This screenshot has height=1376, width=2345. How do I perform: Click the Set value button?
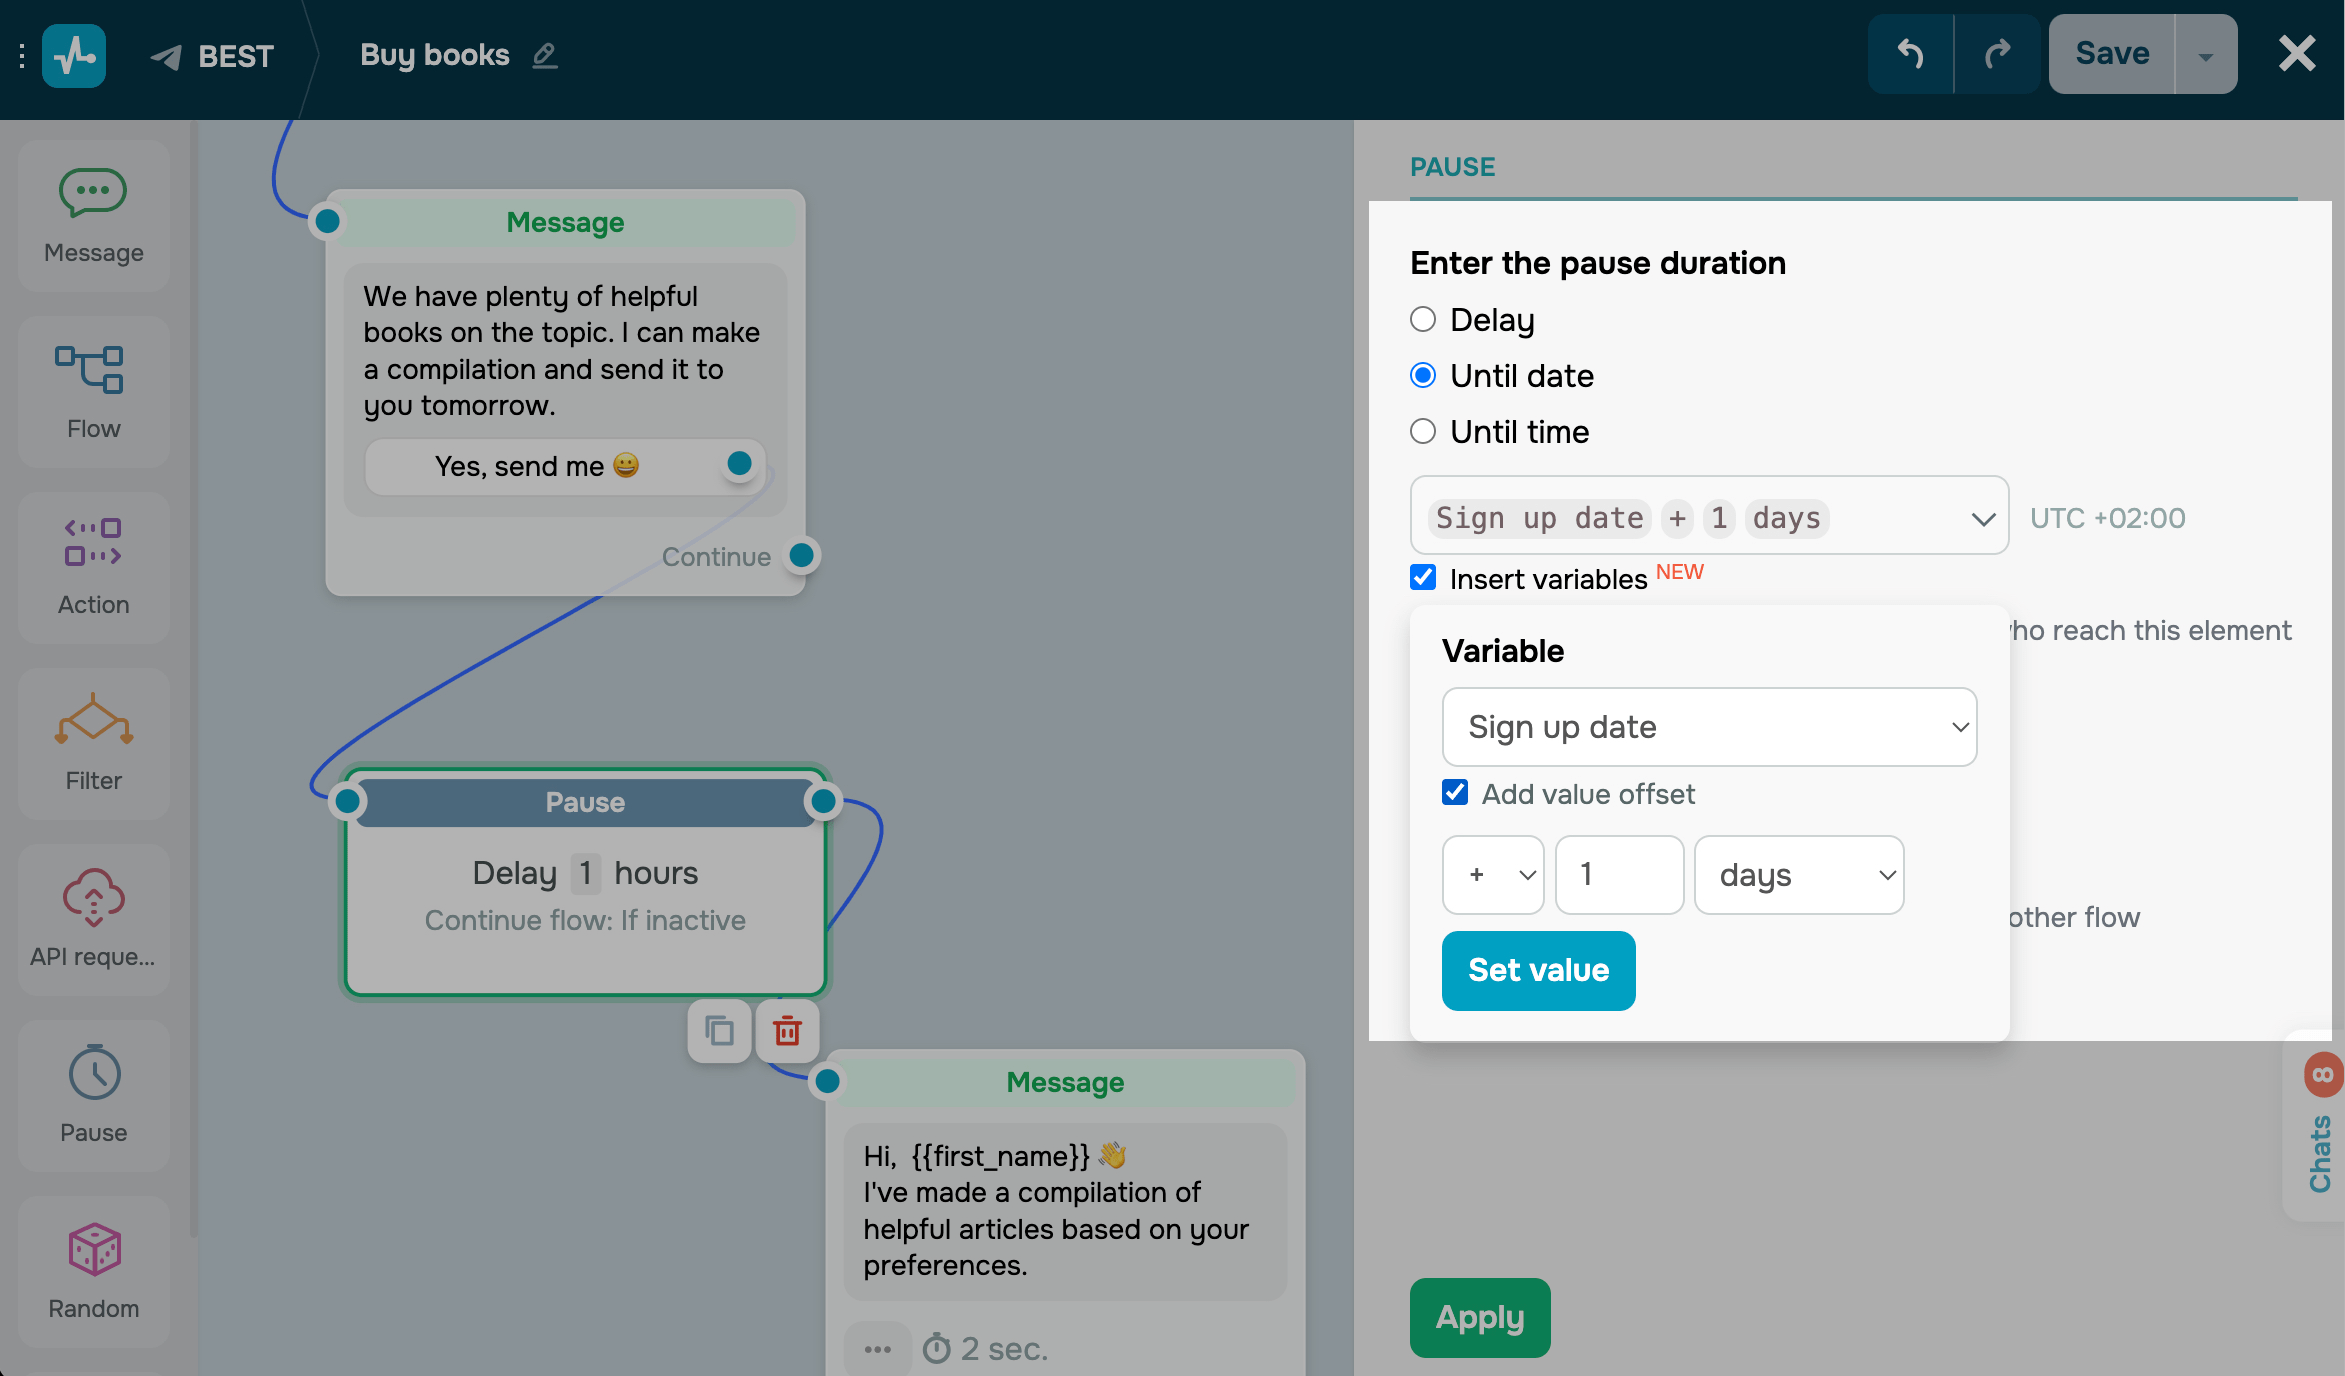click(1538, 971)
